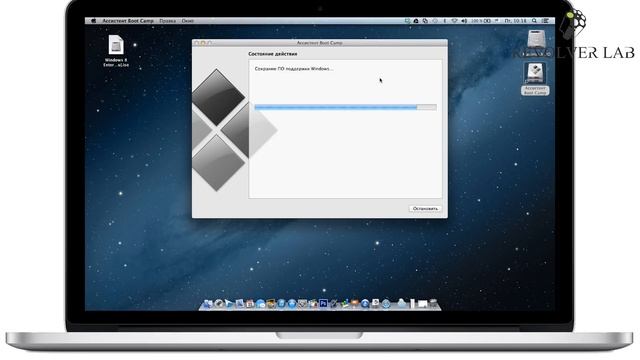Open Photoshop from the Dock

click(x=323, y=304)
